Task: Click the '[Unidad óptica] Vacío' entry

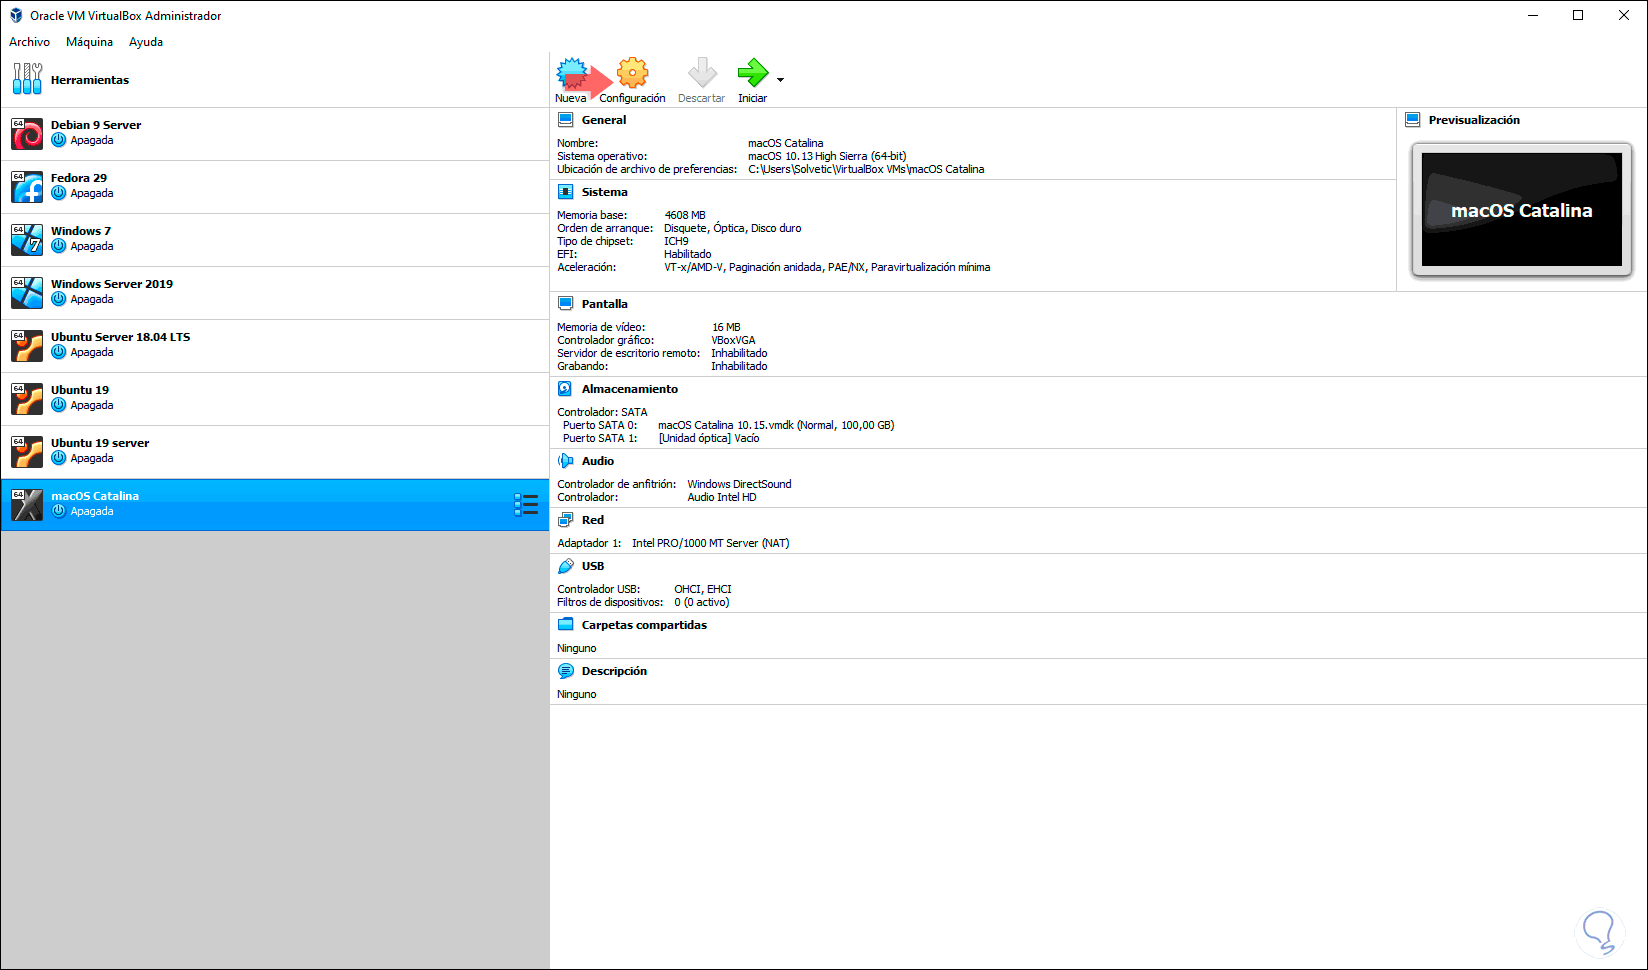Action: (x=709, y=438)
